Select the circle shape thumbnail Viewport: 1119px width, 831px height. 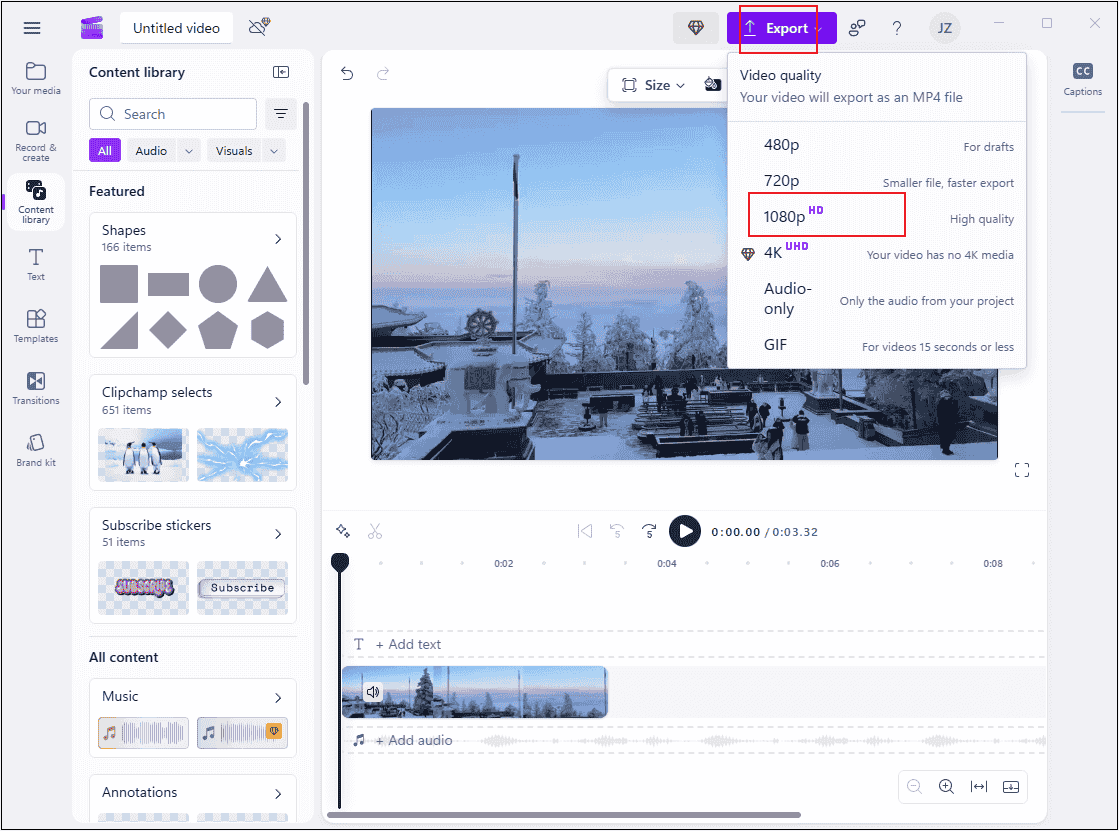click(218, 284)
